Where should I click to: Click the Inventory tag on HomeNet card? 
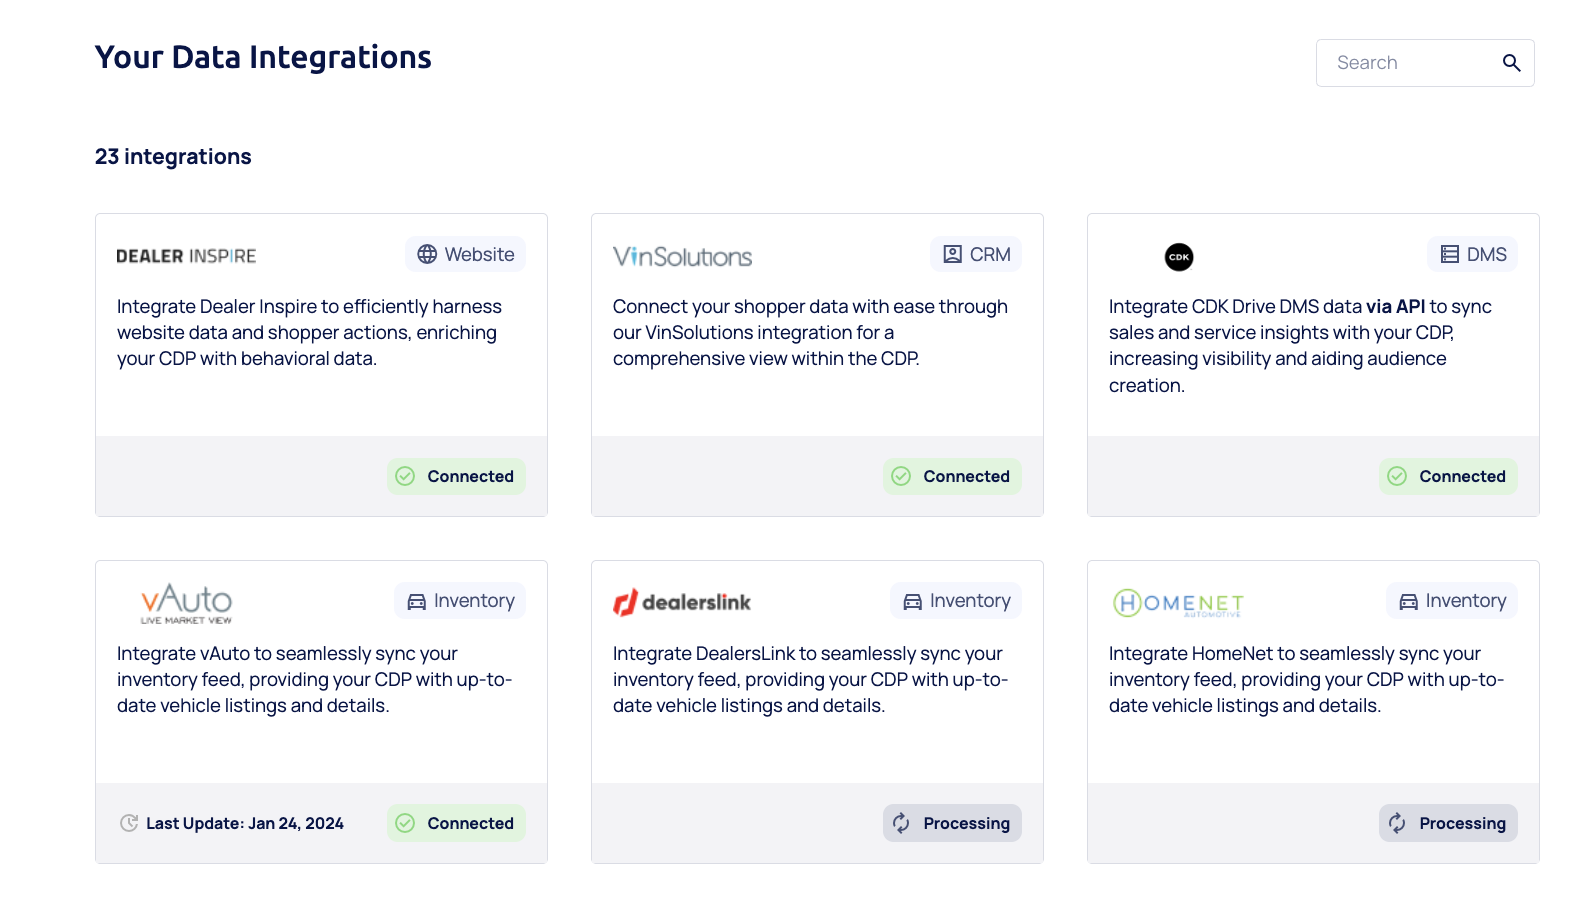point(1452,601)
